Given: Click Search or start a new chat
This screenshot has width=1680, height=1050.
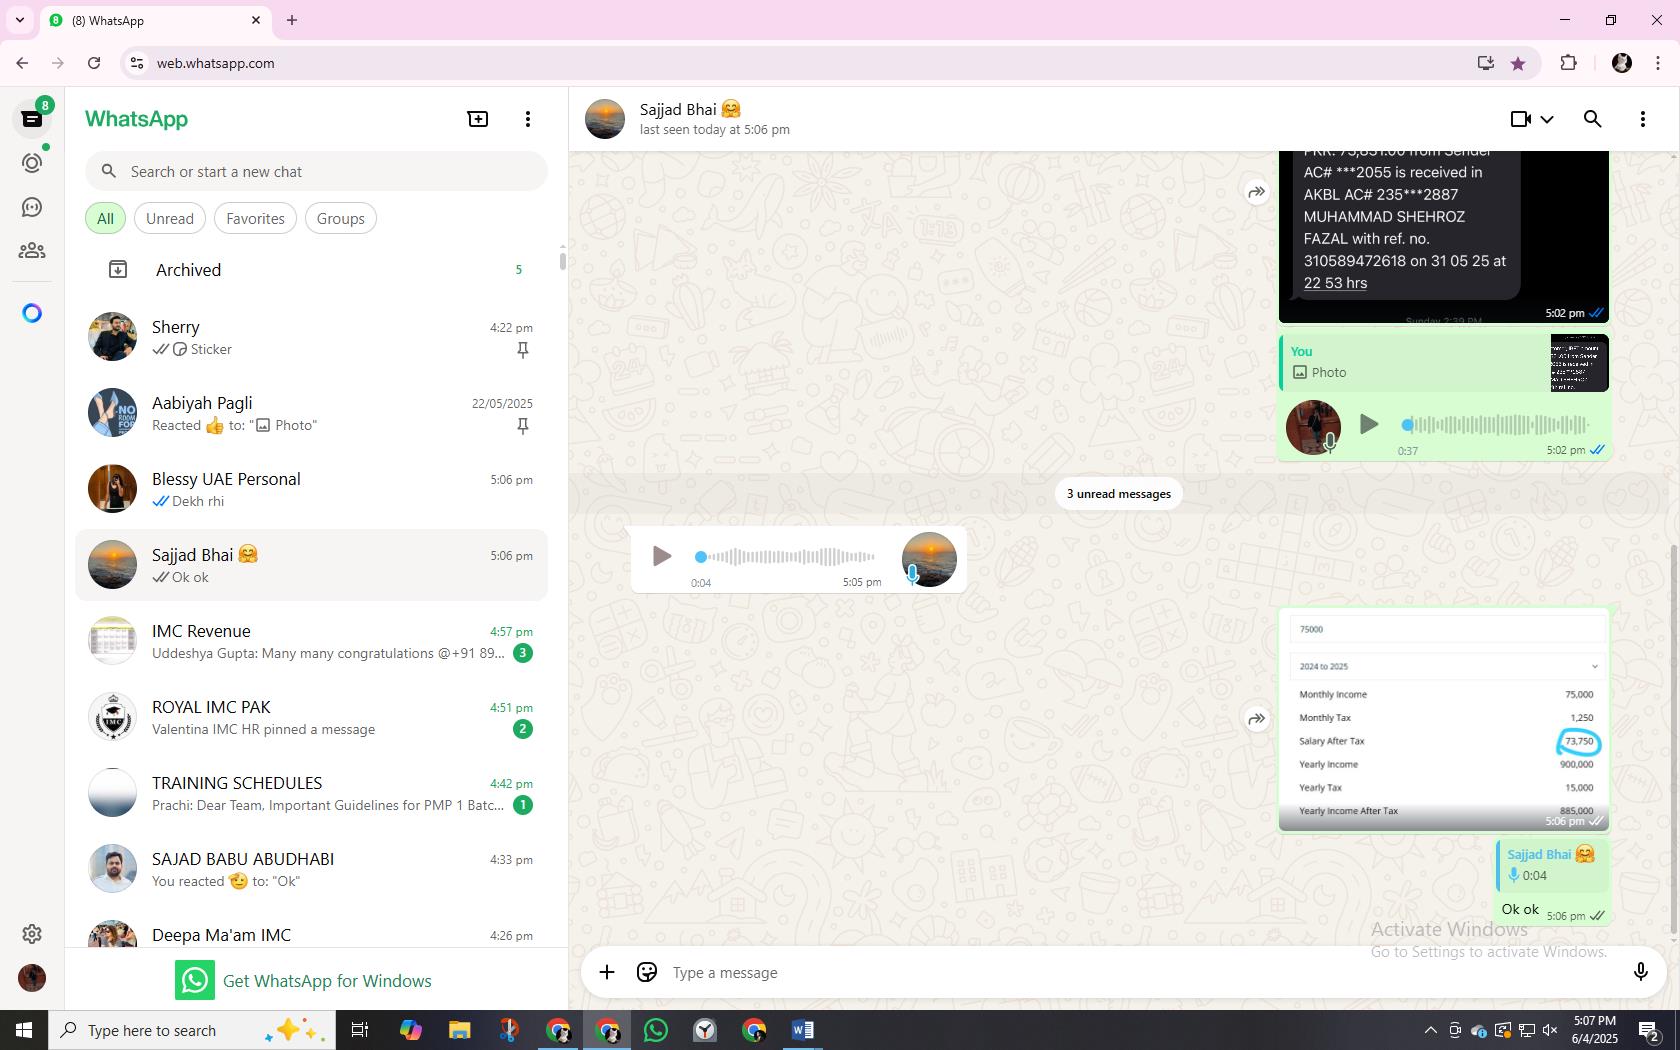Looking at the screenshot, I should tap(316, 171).
